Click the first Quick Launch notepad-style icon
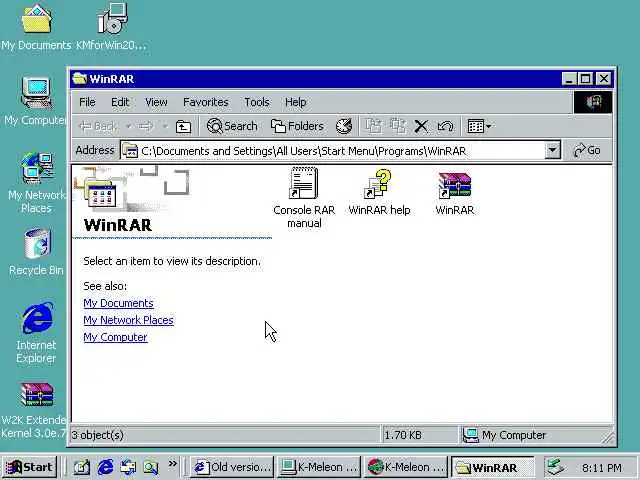The image size is (640, 480). point(82,467)
